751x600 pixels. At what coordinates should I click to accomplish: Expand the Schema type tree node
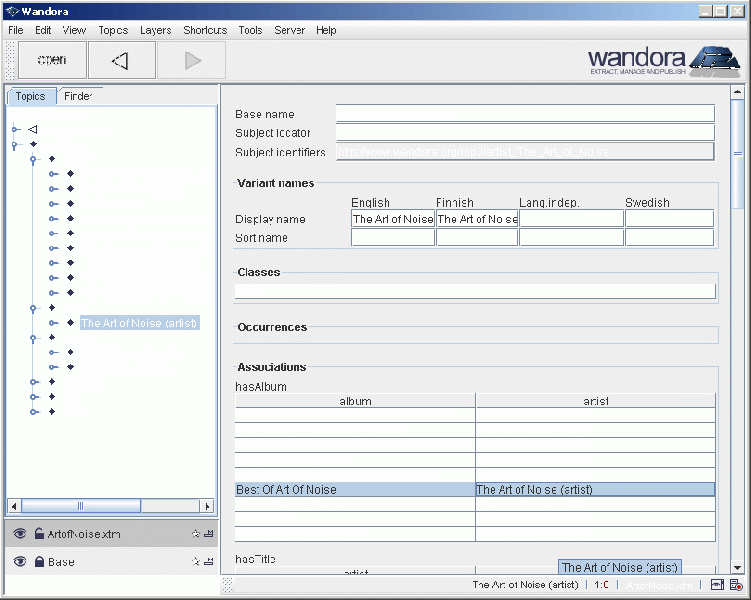(16, 130)
